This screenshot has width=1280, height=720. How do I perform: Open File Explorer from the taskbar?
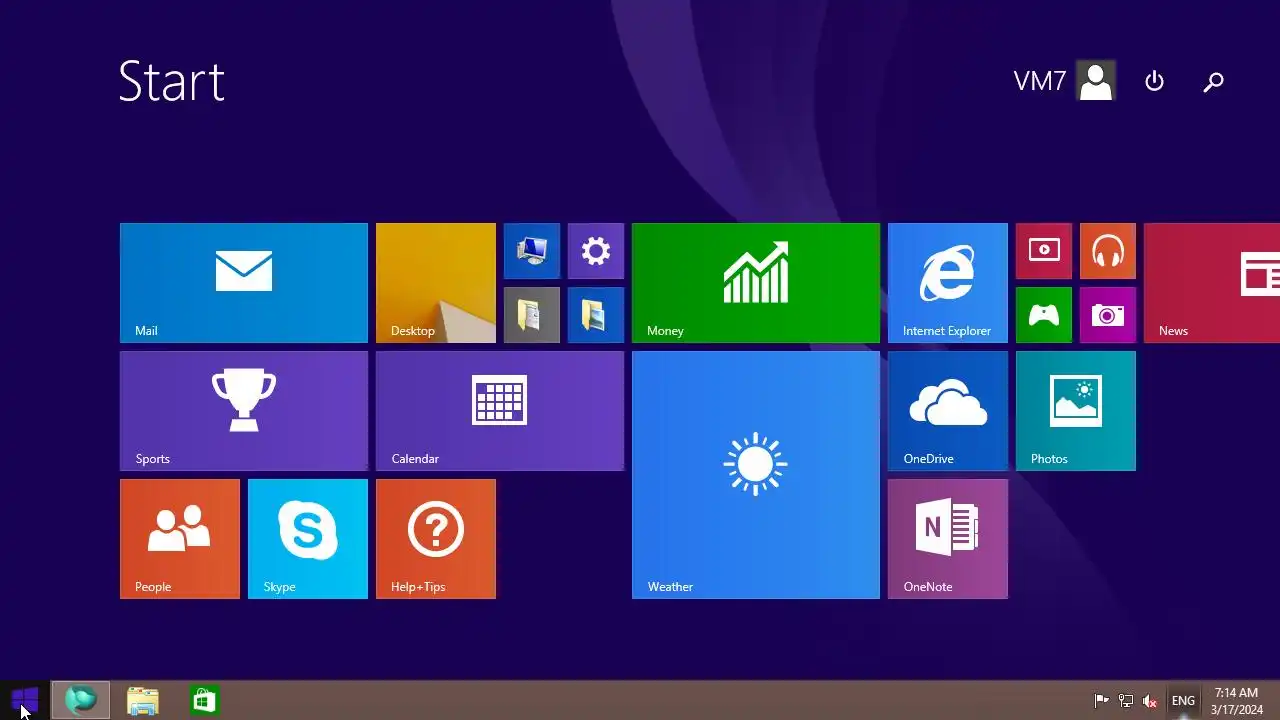tap(143, 700)
